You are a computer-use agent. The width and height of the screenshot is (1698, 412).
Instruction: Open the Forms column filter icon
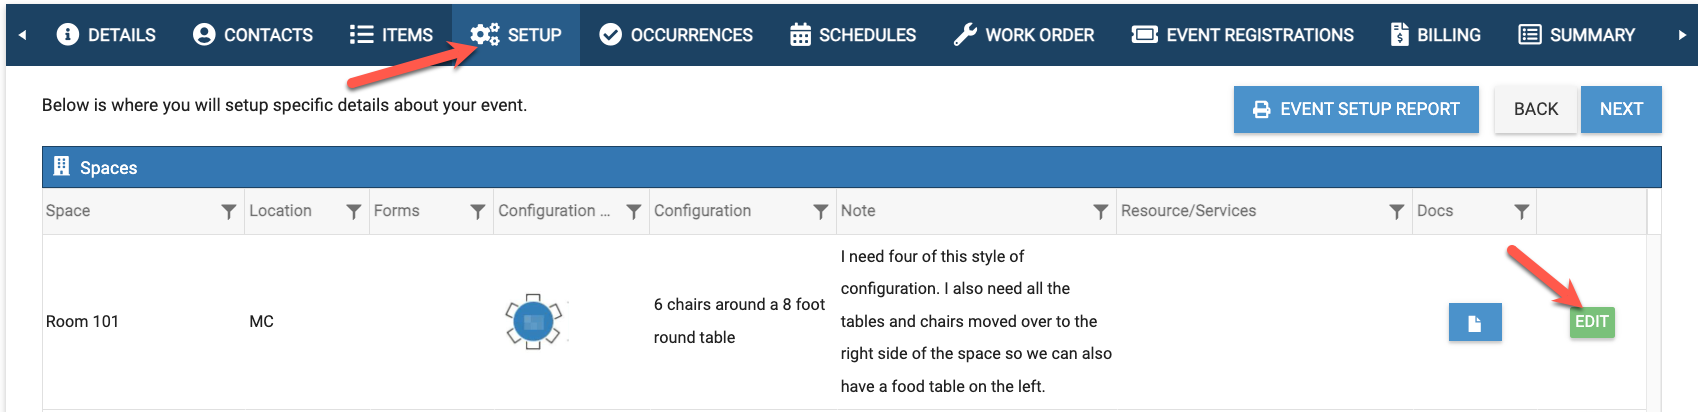(477, 211)
